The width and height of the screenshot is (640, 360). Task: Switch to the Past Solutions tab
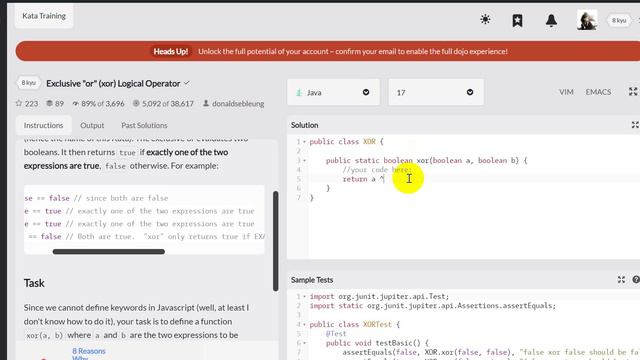tap(144, 125)
